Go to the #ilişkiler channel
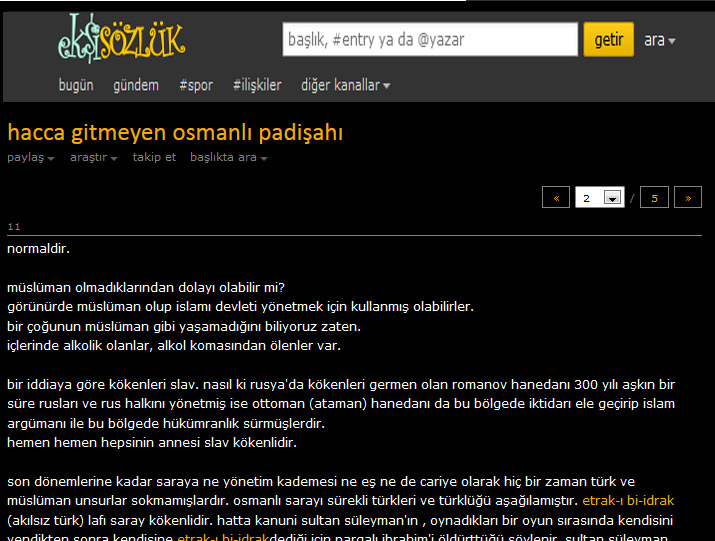 257,85
